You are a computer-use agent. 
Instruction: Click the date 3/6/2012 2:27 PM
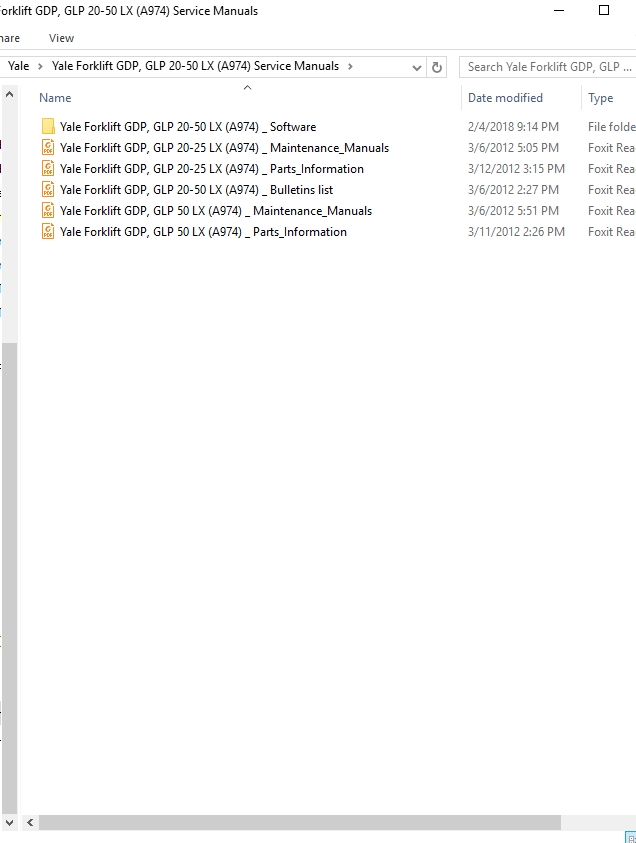(513, 190)
